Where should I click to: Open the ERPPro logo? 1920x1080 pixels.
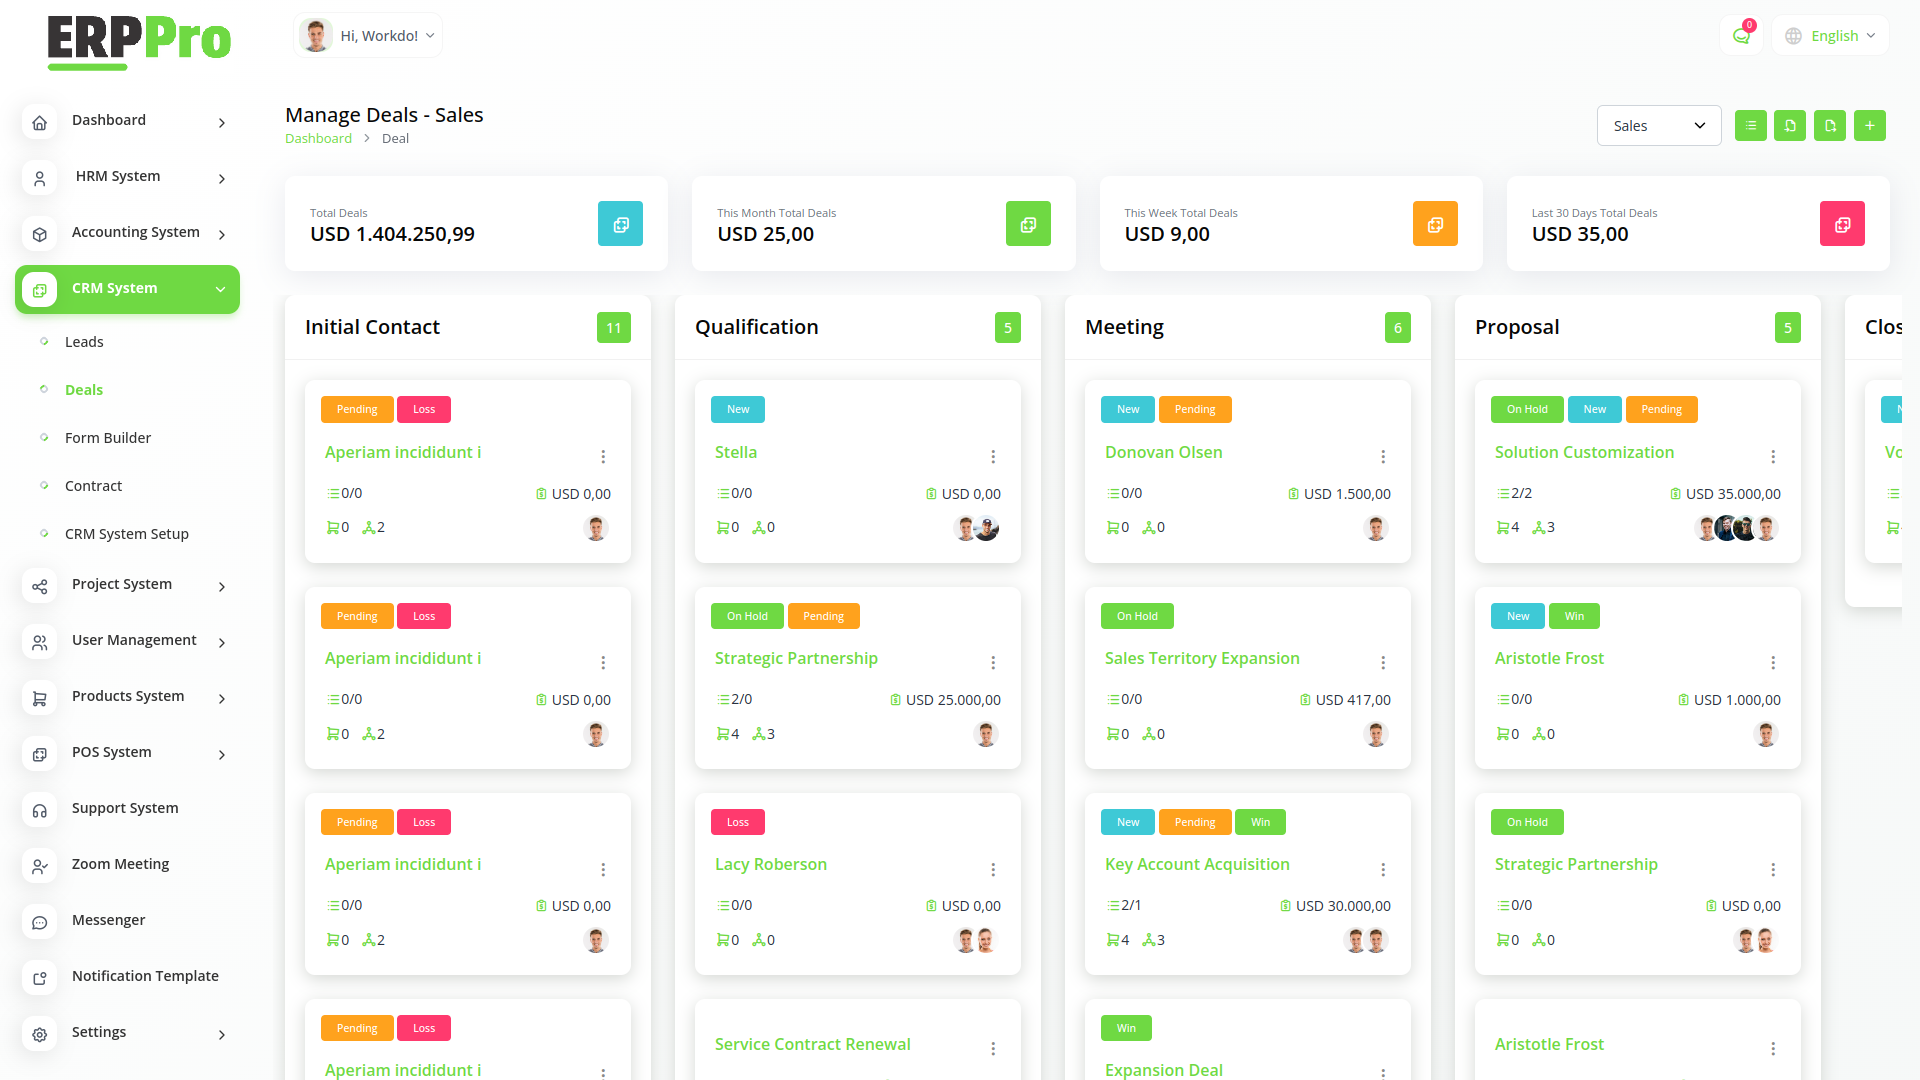click(139, 42)
